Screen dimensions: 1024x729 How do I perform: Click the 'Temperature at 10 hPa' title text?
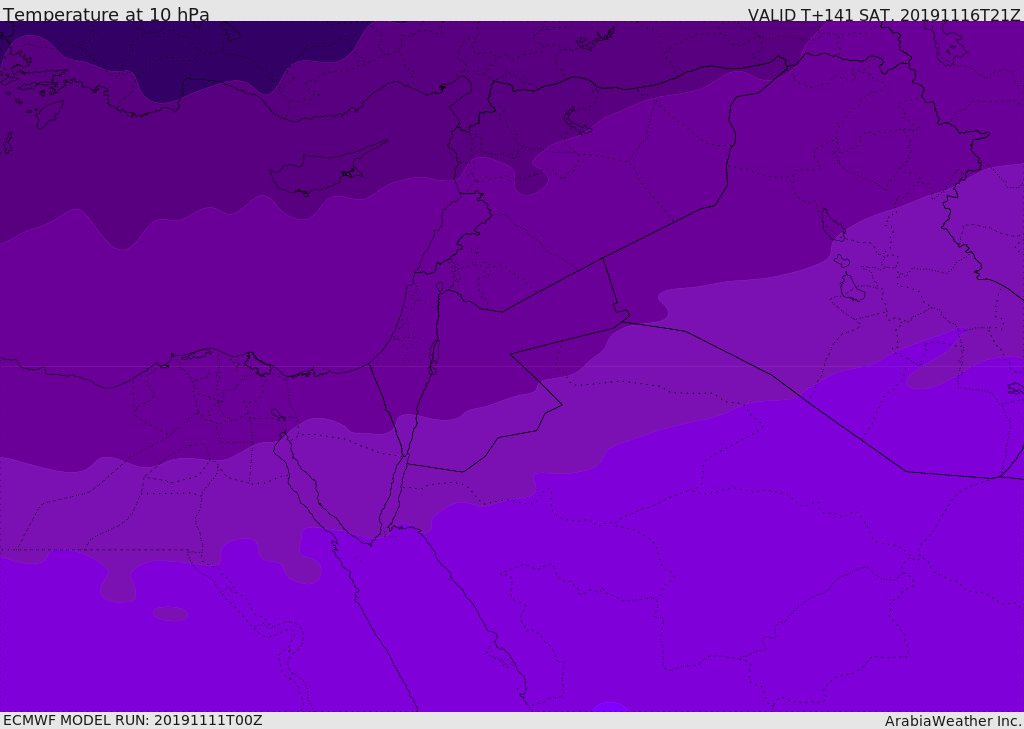(x=106, y=14)
